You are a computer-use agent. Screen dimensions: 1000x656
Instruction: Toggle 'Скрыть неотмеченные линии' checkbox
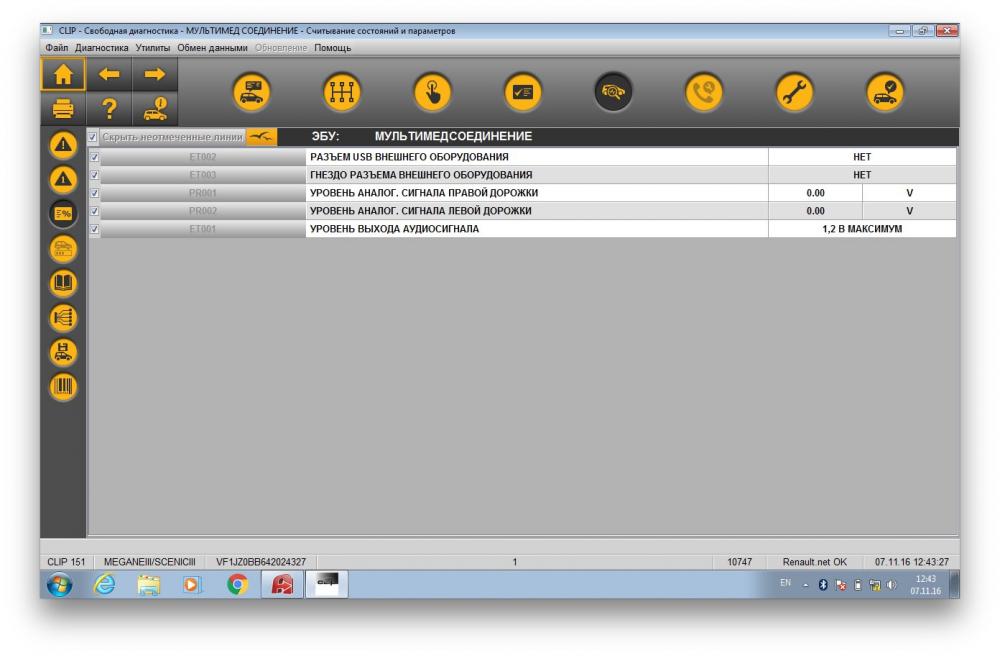click(92, 137)
